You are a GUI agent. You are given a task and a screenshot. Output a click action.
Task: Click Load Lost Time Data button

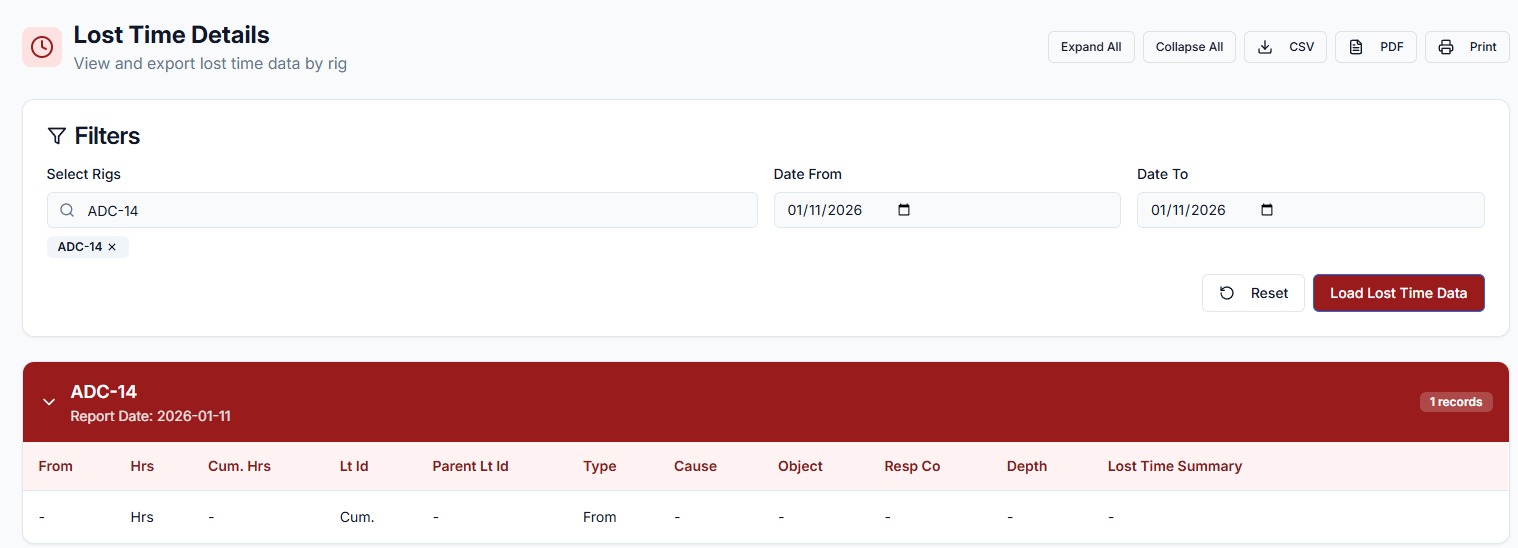1398,293
